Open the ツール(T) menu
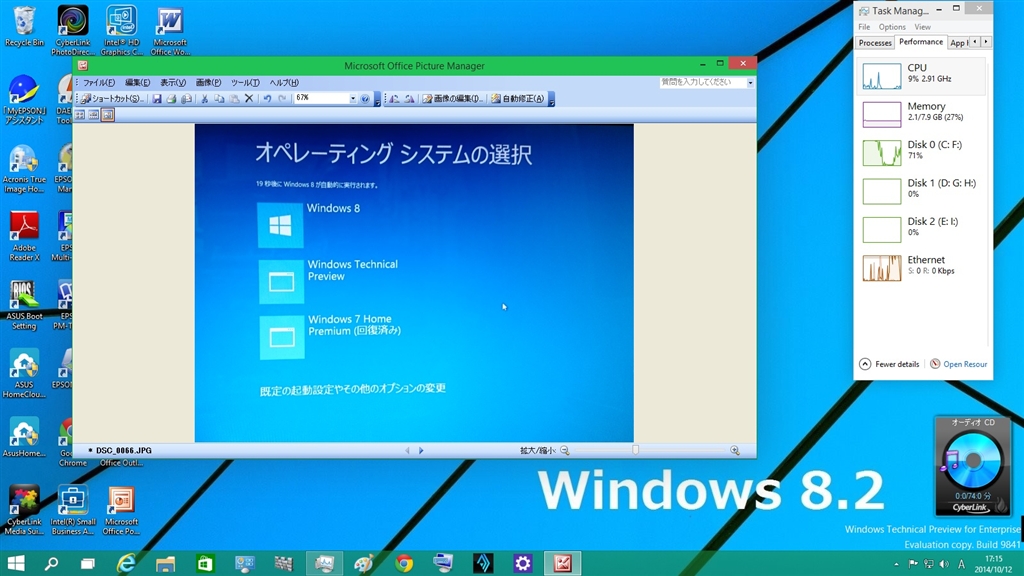 click(245, 83)
